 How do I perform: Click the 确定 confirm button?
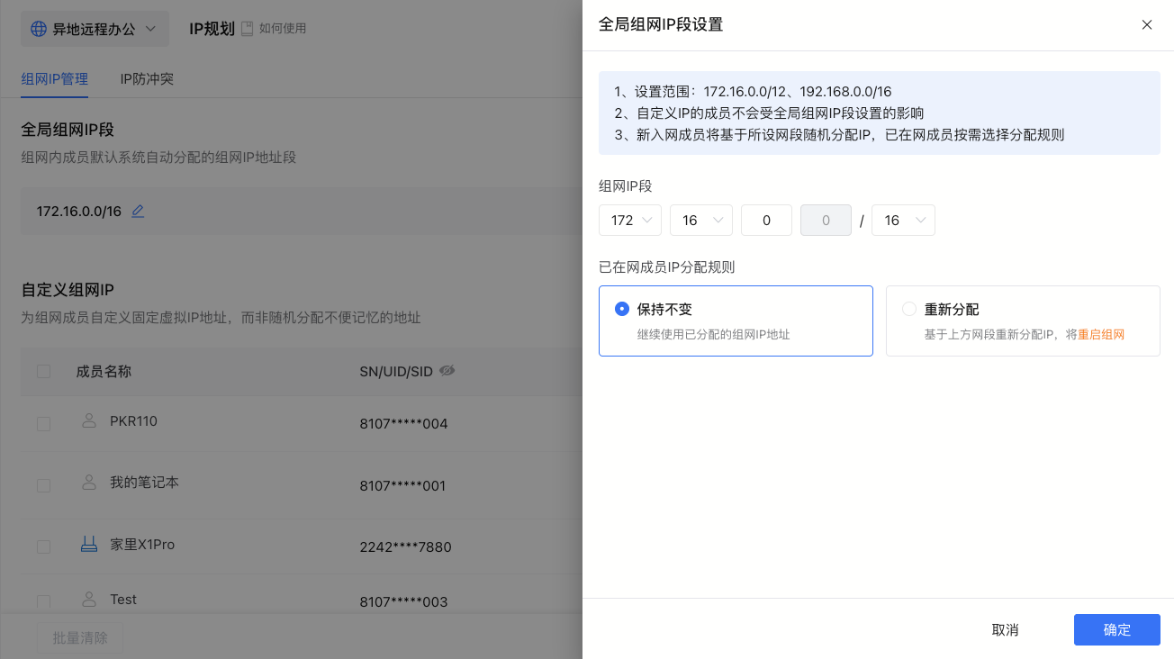coord(1117,630)
